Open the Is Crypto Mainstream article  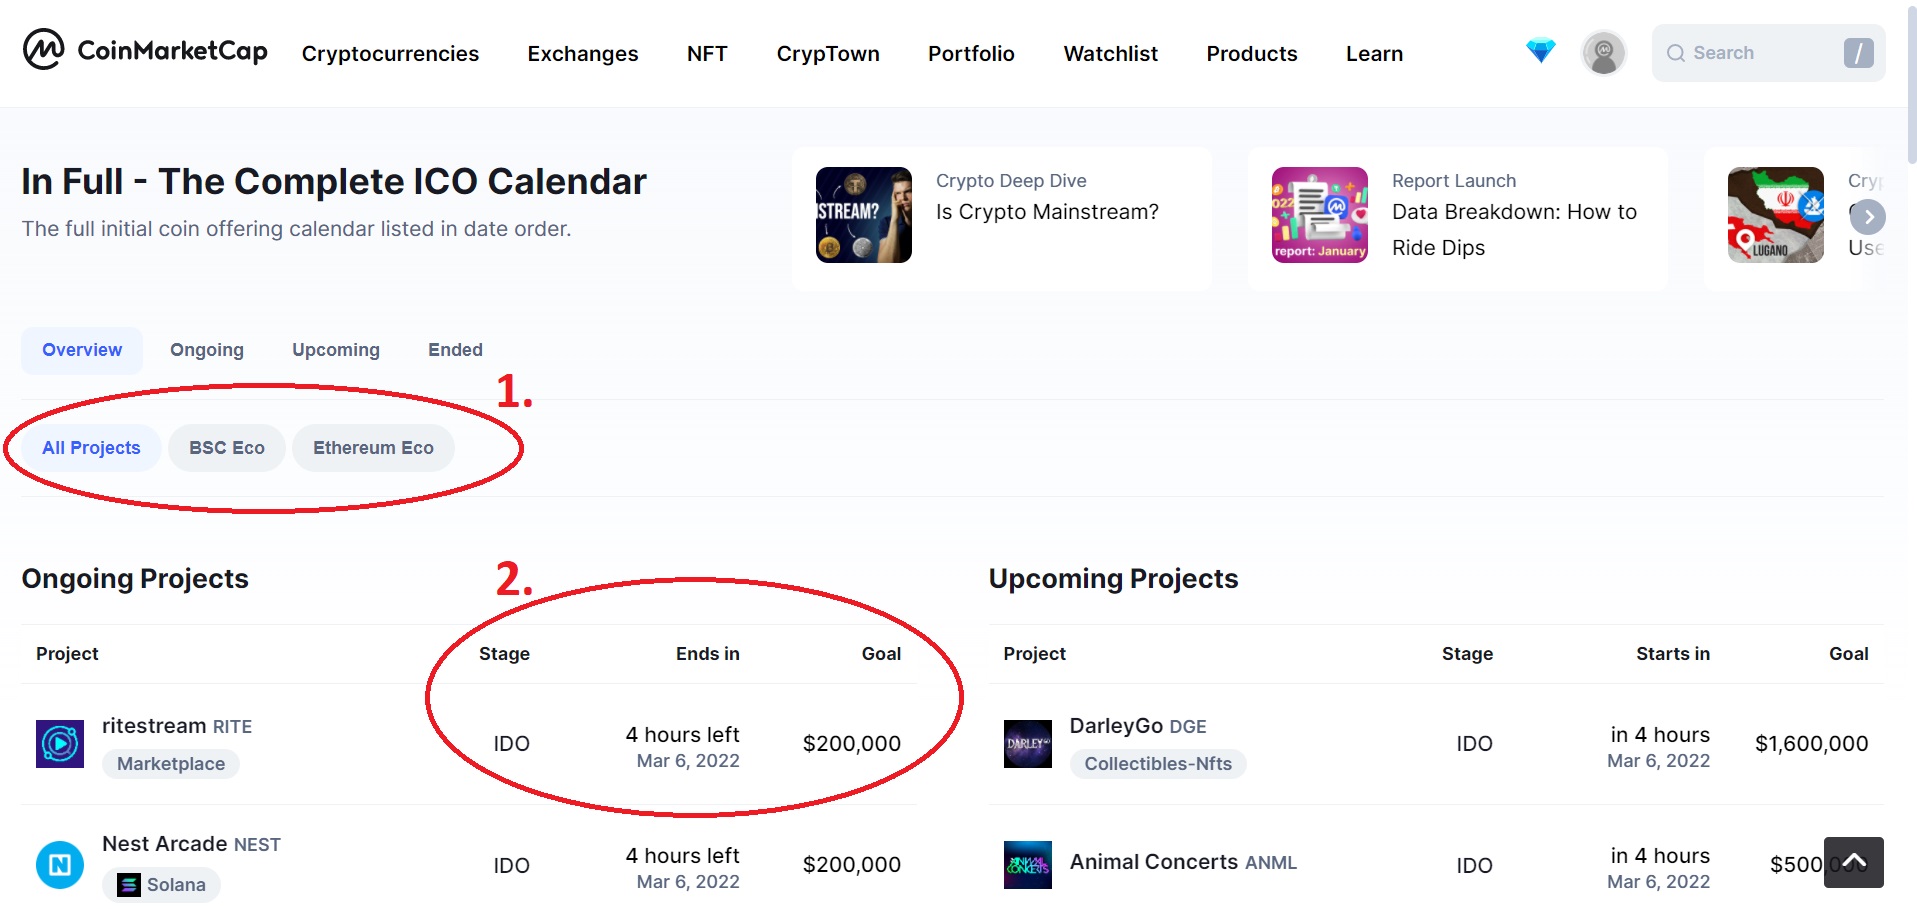click(x=1046, y=212)
